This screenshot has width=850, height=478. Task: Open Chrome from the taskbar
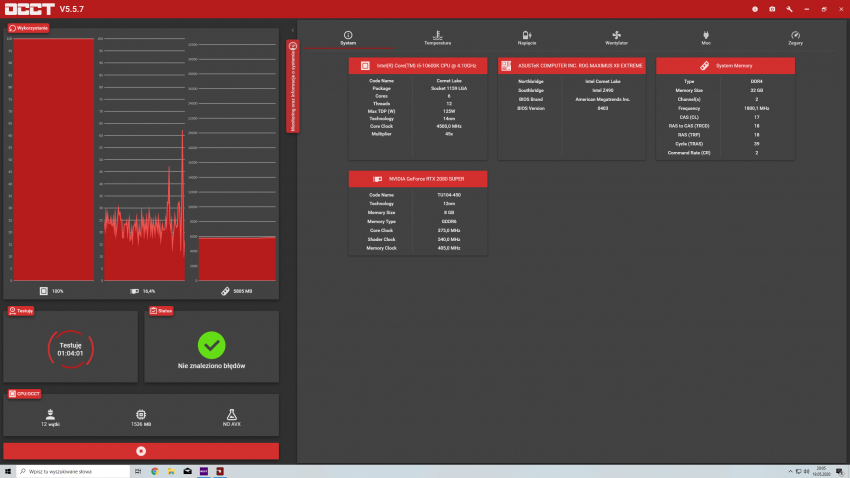click(x=154, y=471)
